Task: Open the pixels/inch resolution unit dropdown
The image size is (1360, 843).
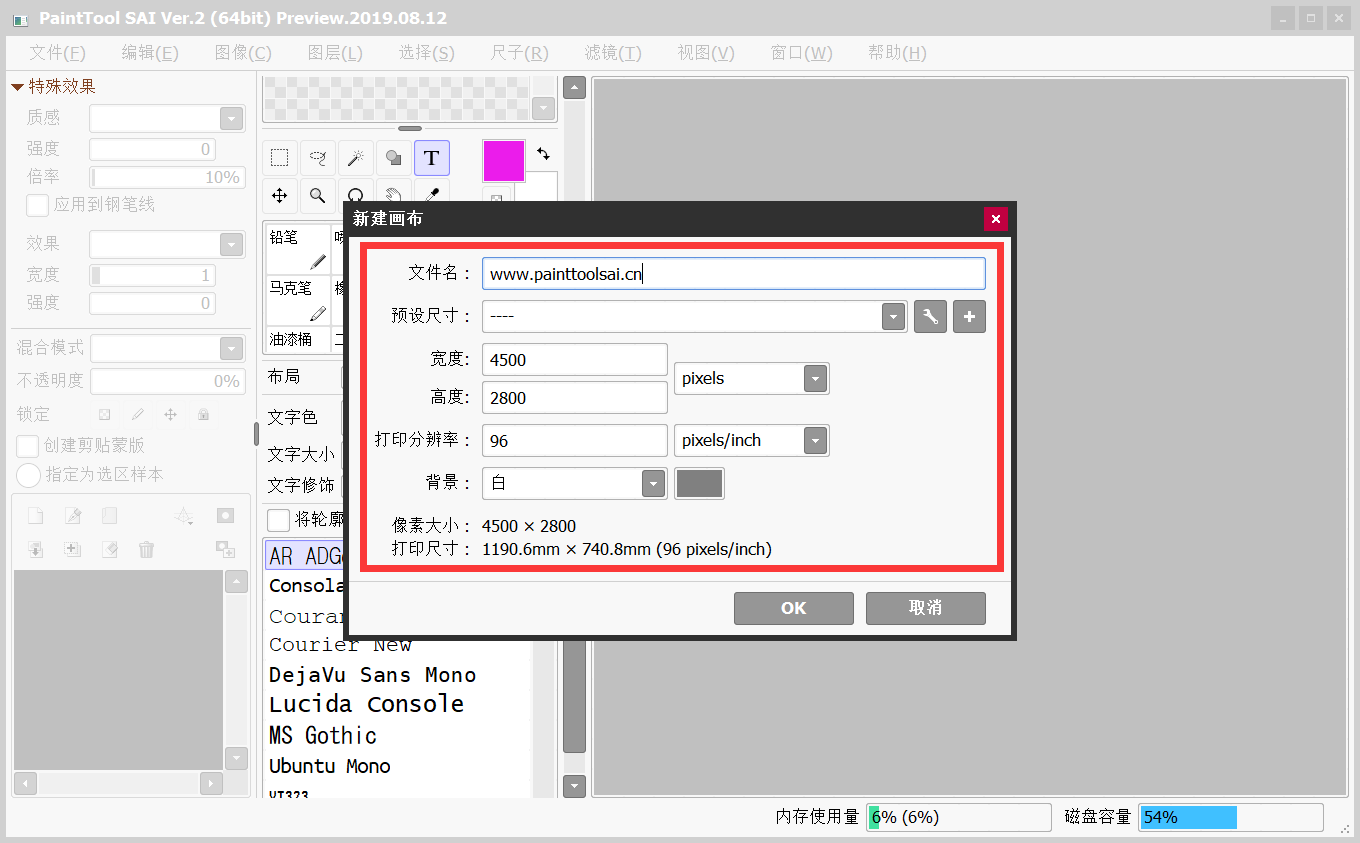Action: point(816,441)
